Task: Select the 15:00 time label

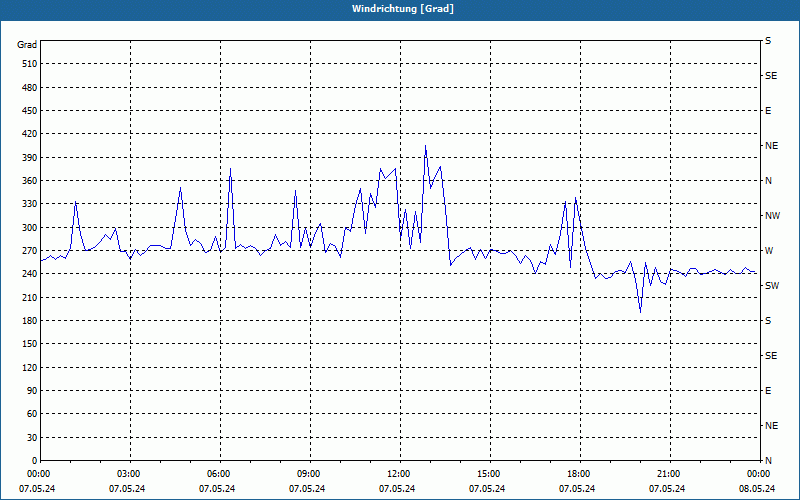Action: pos(489,474)
